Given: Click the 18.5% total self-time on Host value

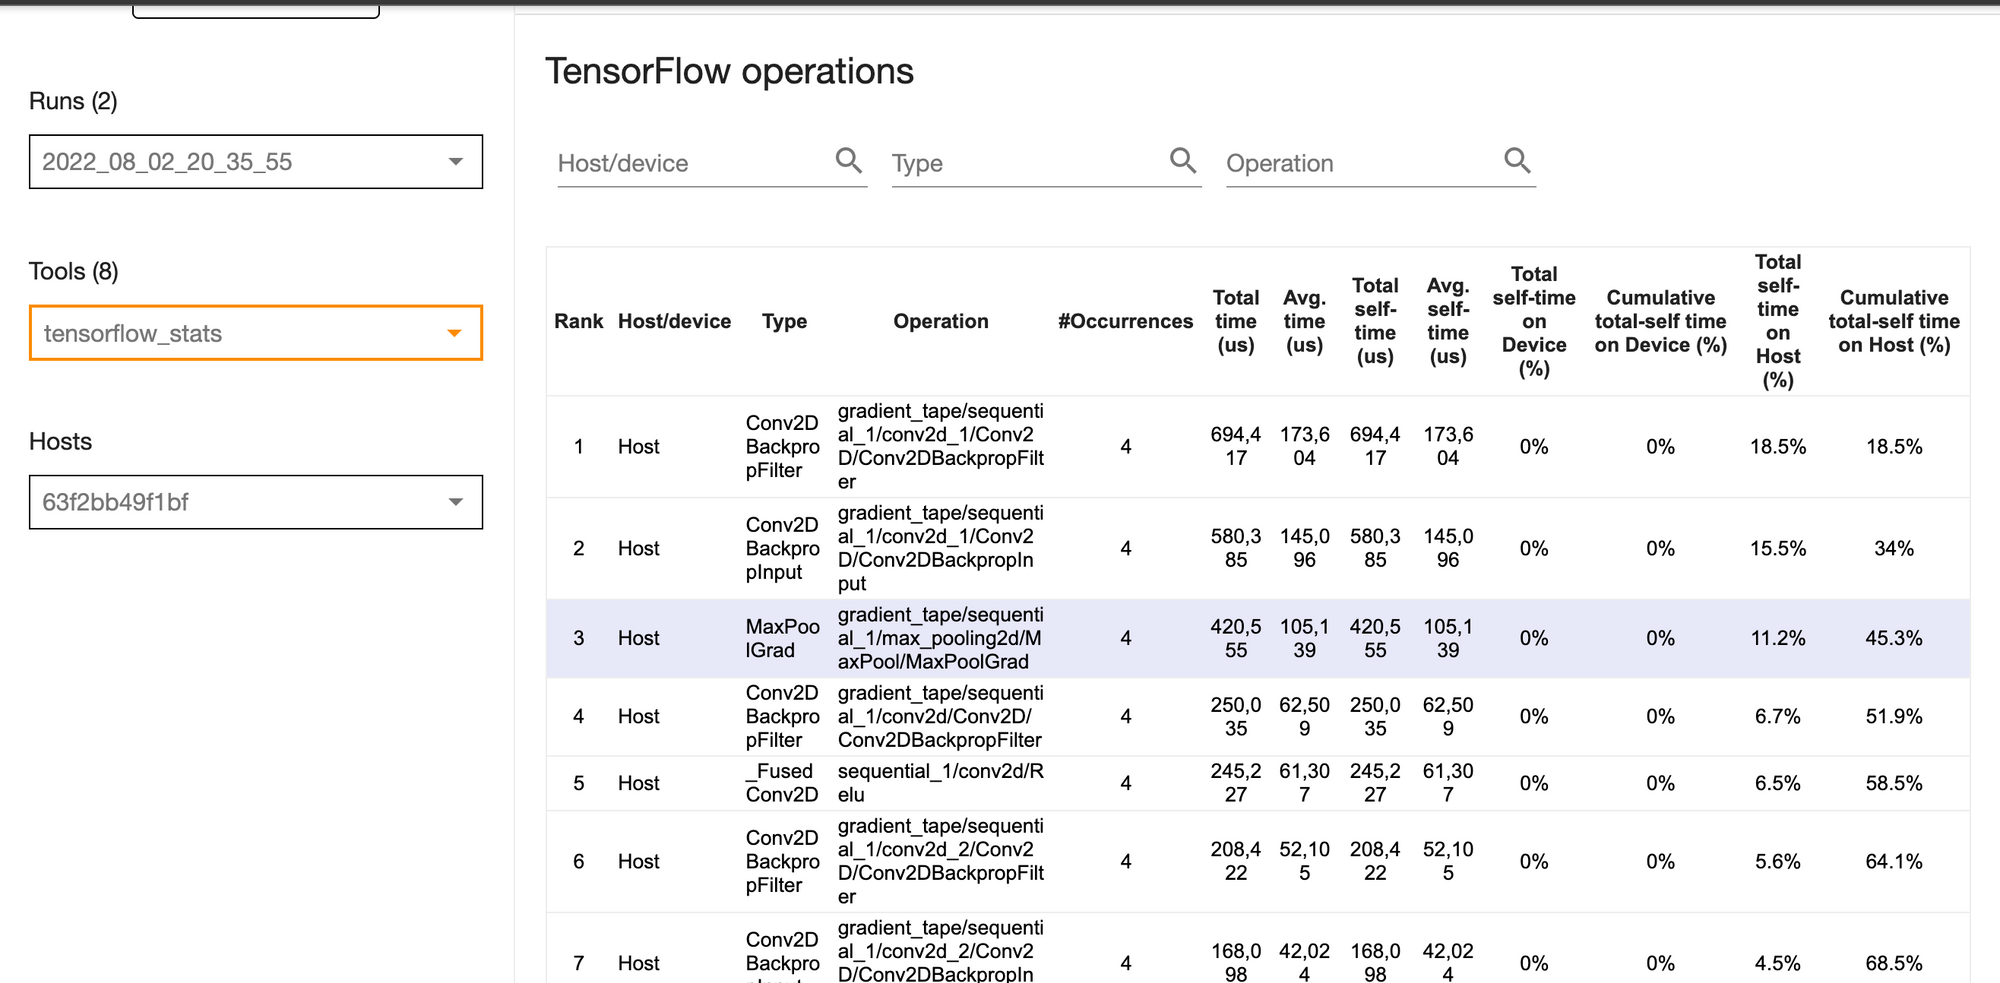Looking at the screenshot, I should 1777,447.
